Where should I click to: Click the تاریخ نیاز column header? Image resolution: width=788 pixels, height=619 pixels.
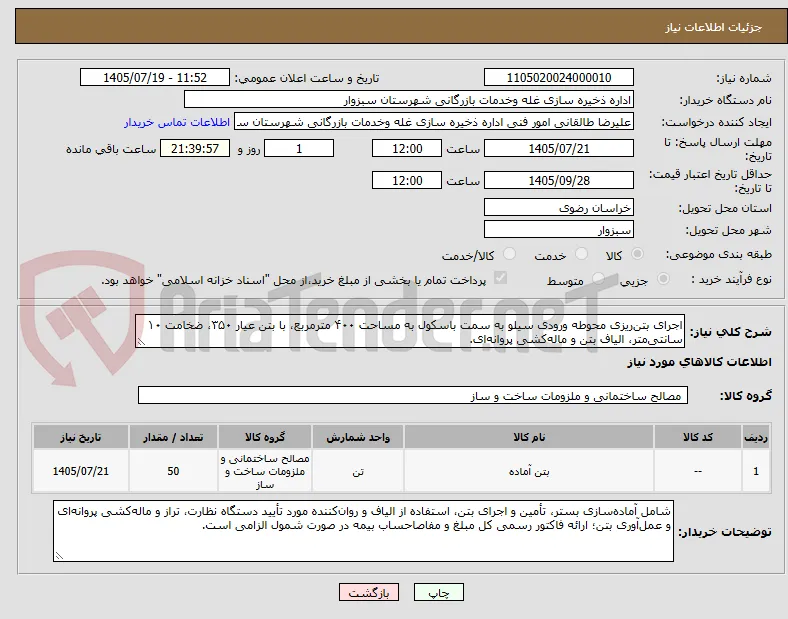[81, 437]
